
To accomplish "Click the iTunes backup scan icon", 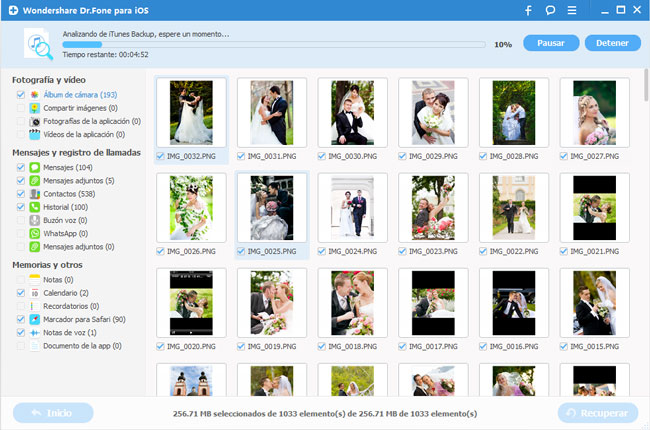I will pos(39,44).
